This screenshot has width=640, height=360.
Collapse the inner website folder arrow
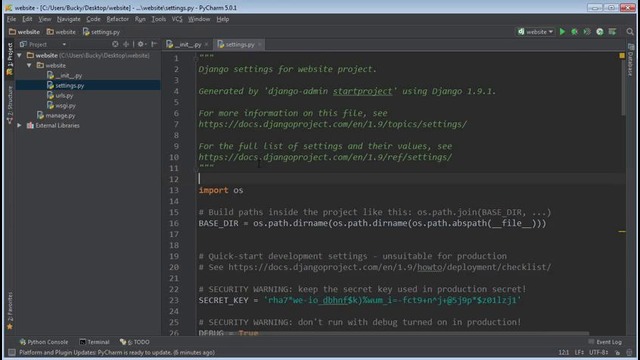click(29, 65)
